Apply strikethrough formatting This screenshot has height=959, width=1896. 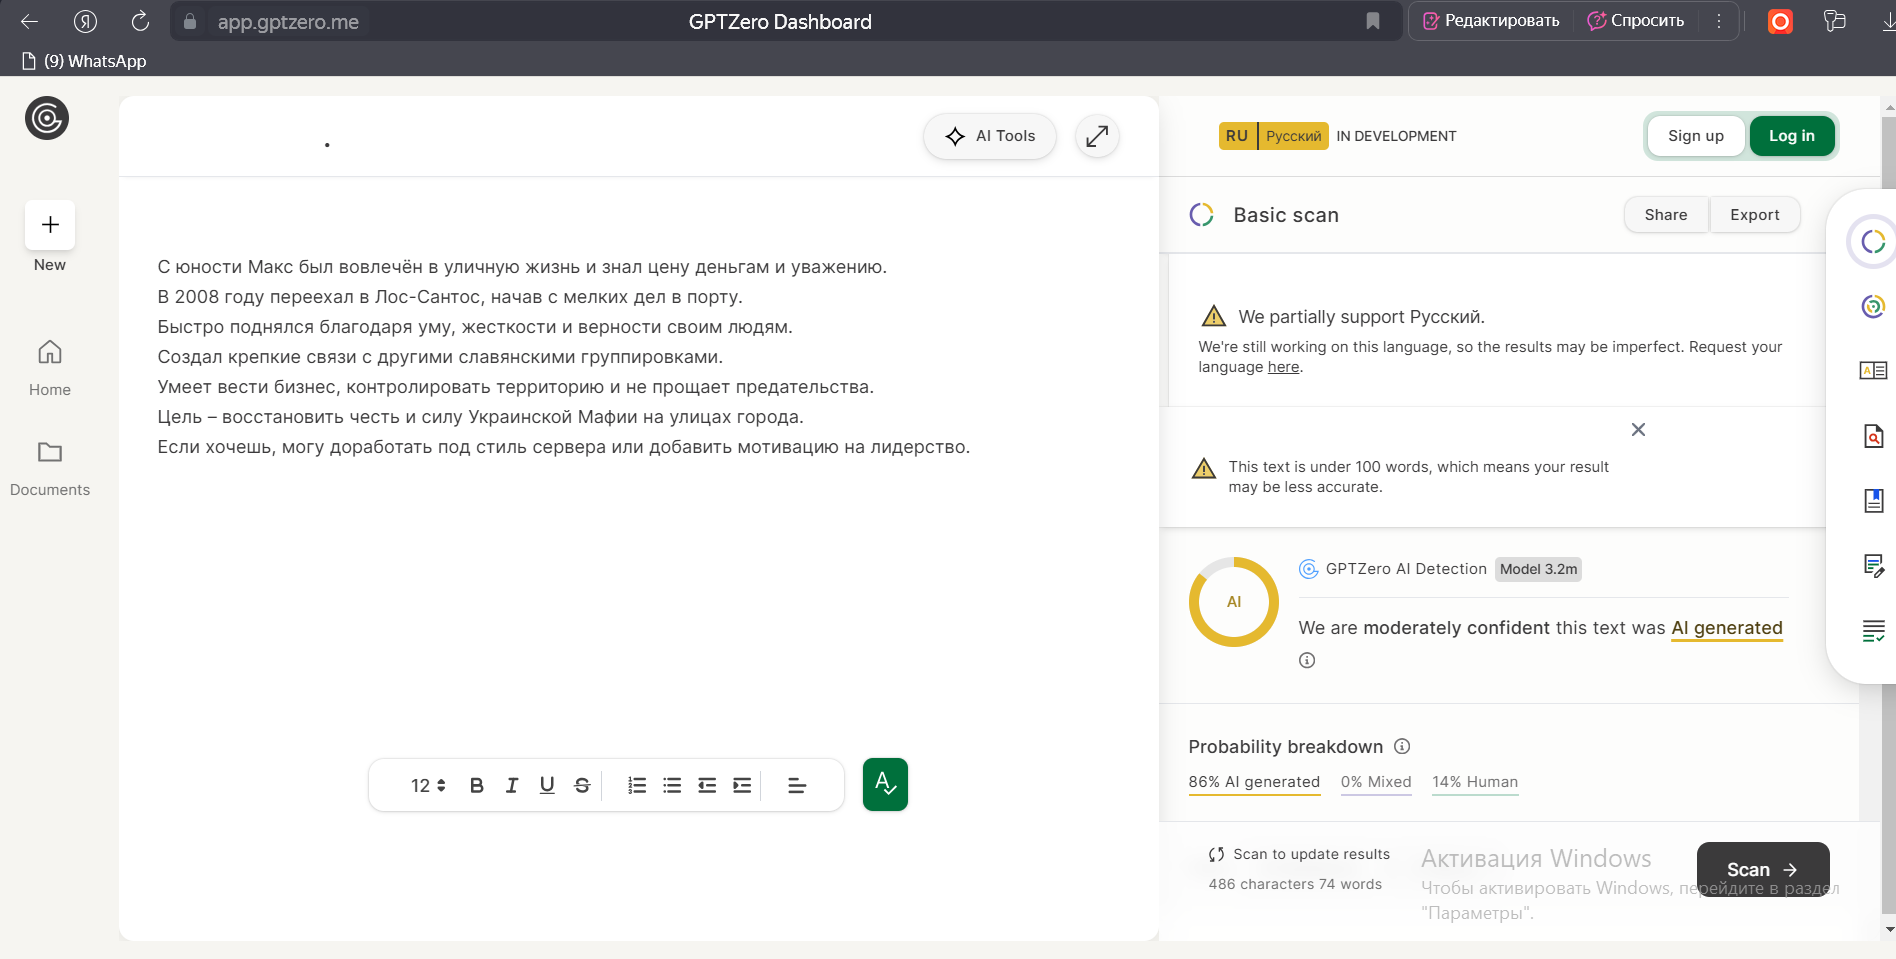tap(582, 786)
